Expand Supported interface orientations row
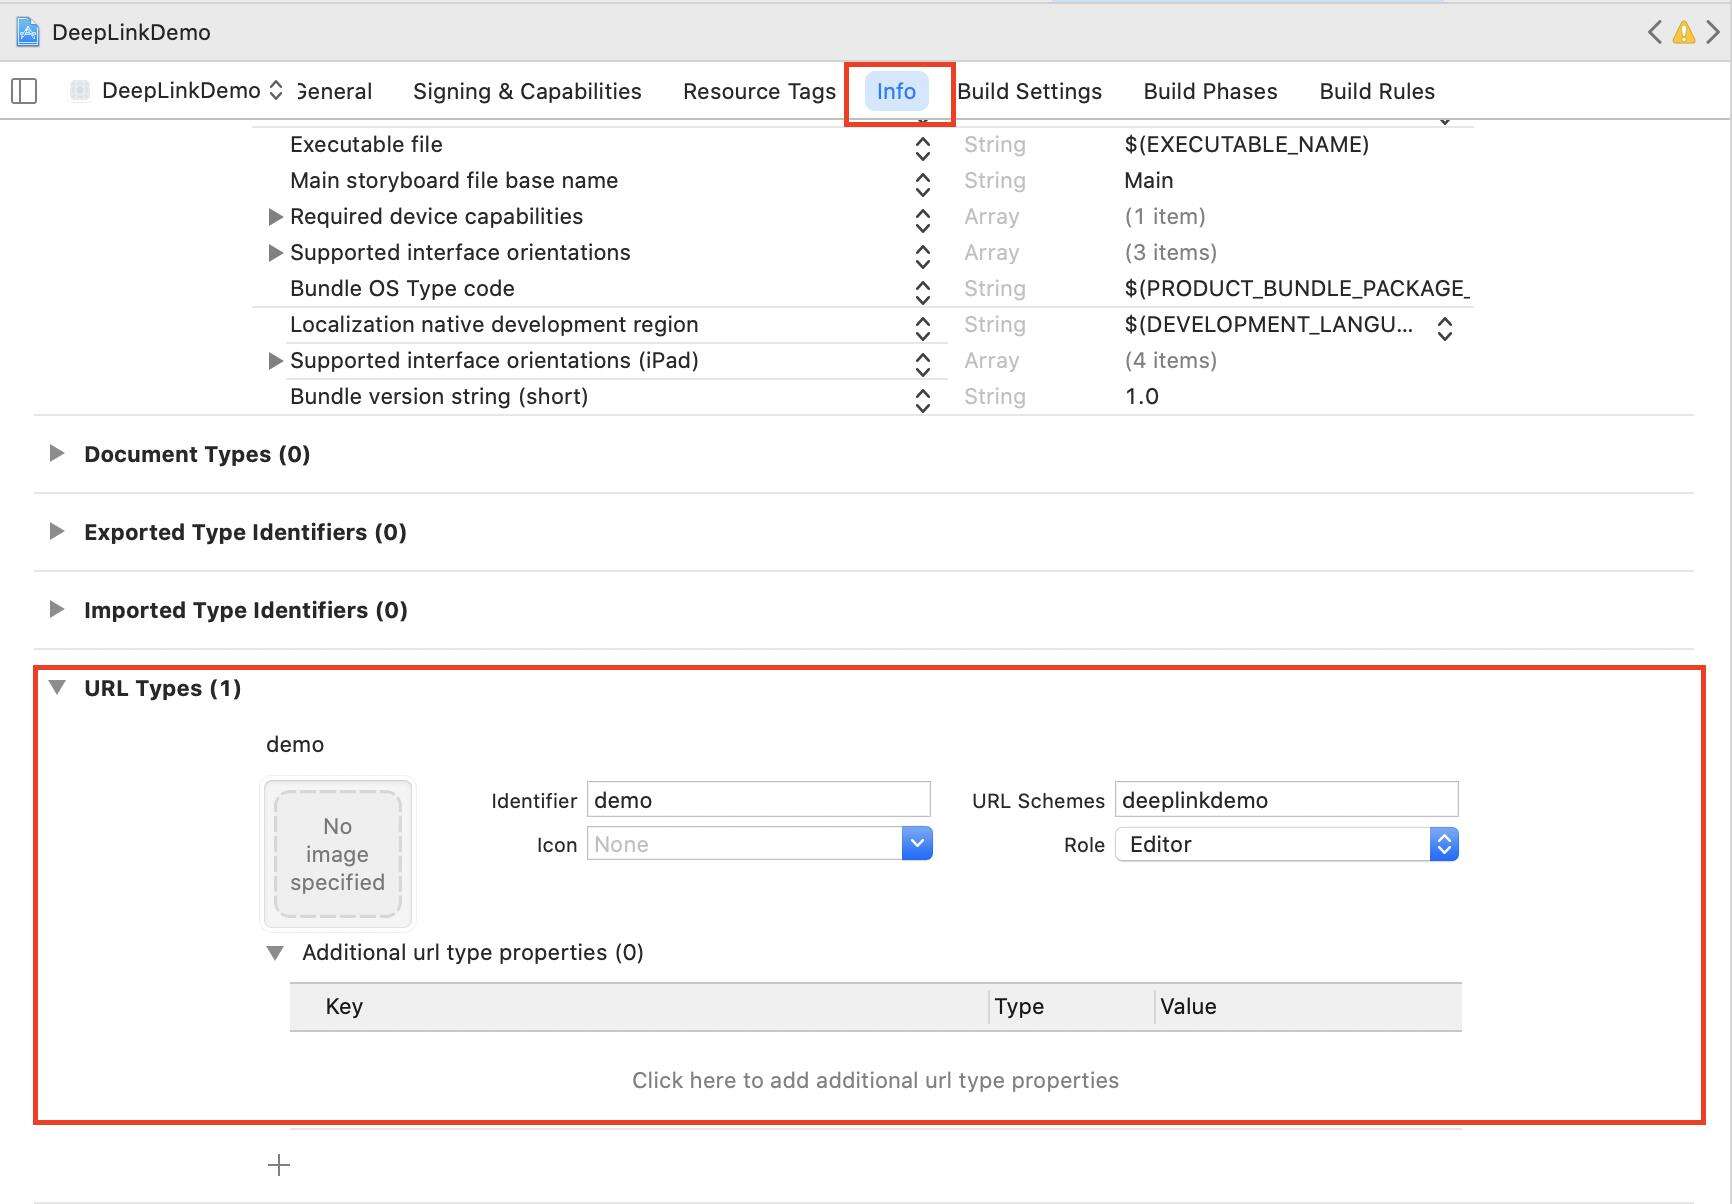Viewport: 1732px width, 1204px height. tap(275, 252)
